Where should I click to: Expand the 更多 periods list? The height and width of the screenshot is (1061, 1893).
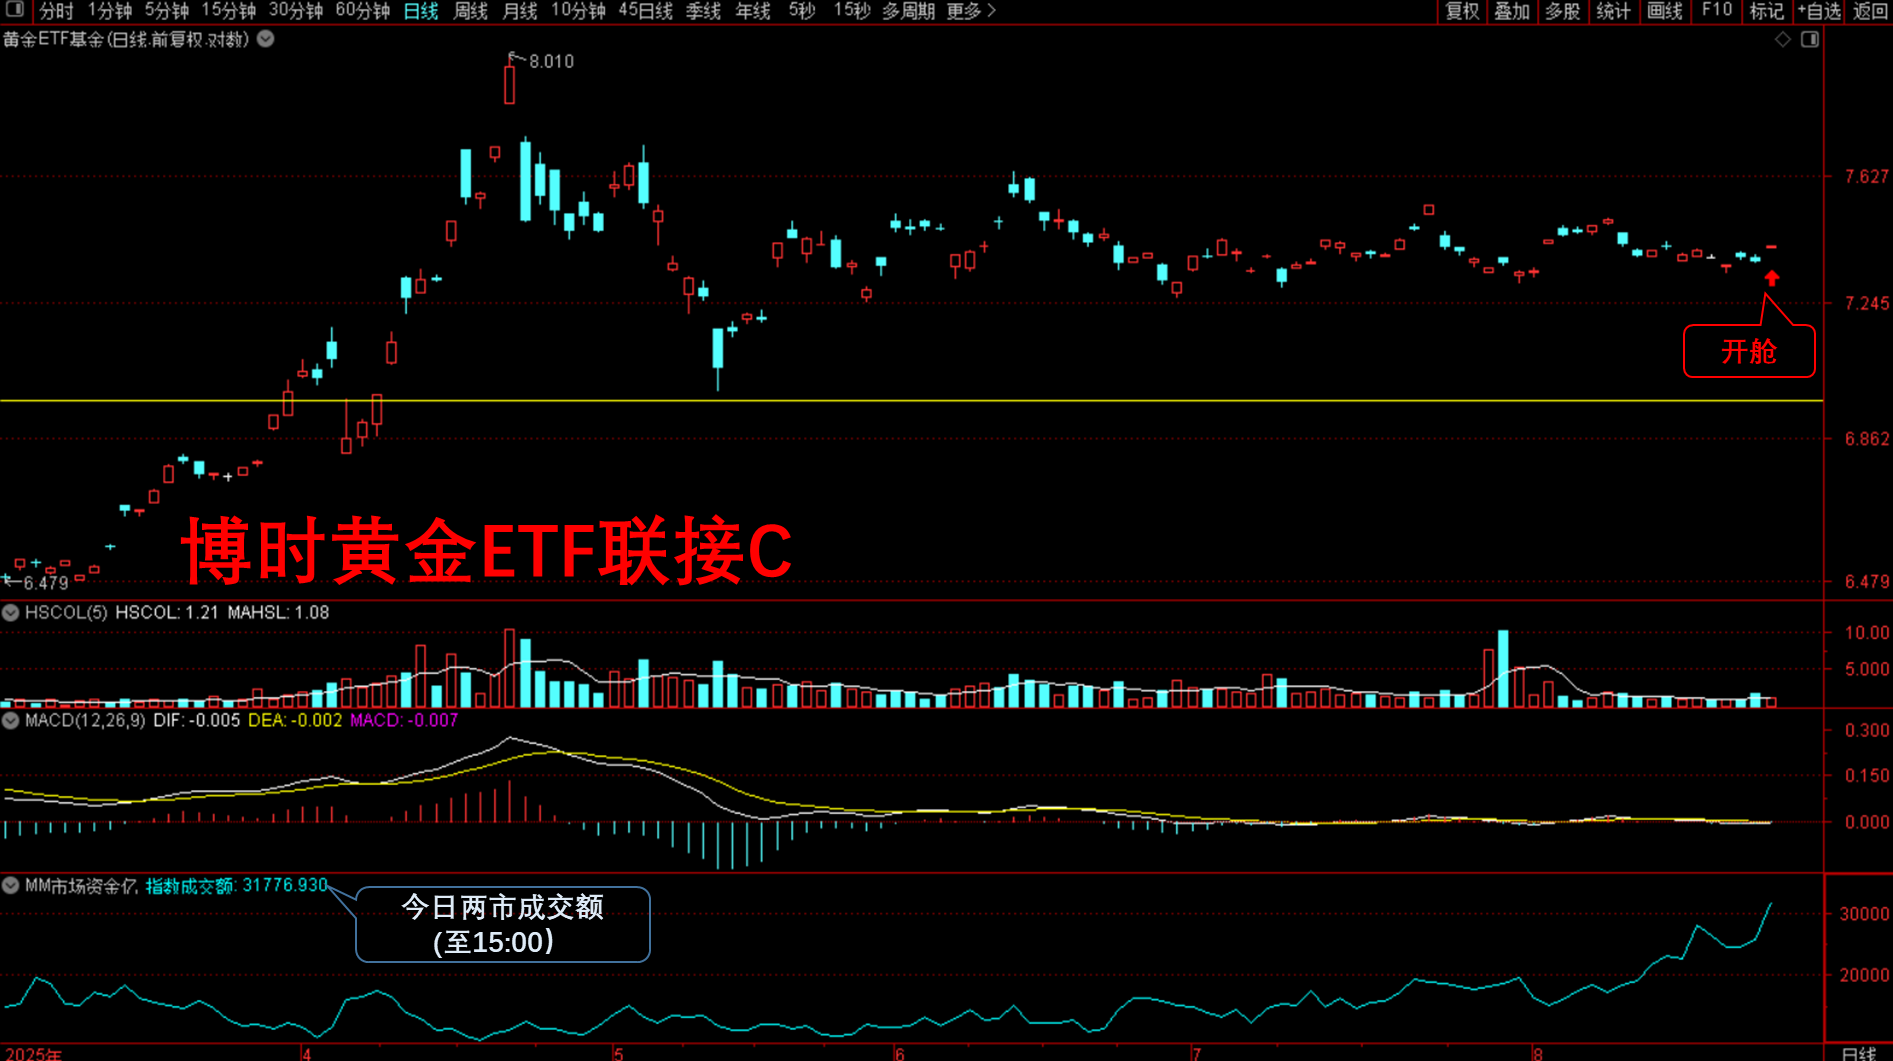[970, 11]
